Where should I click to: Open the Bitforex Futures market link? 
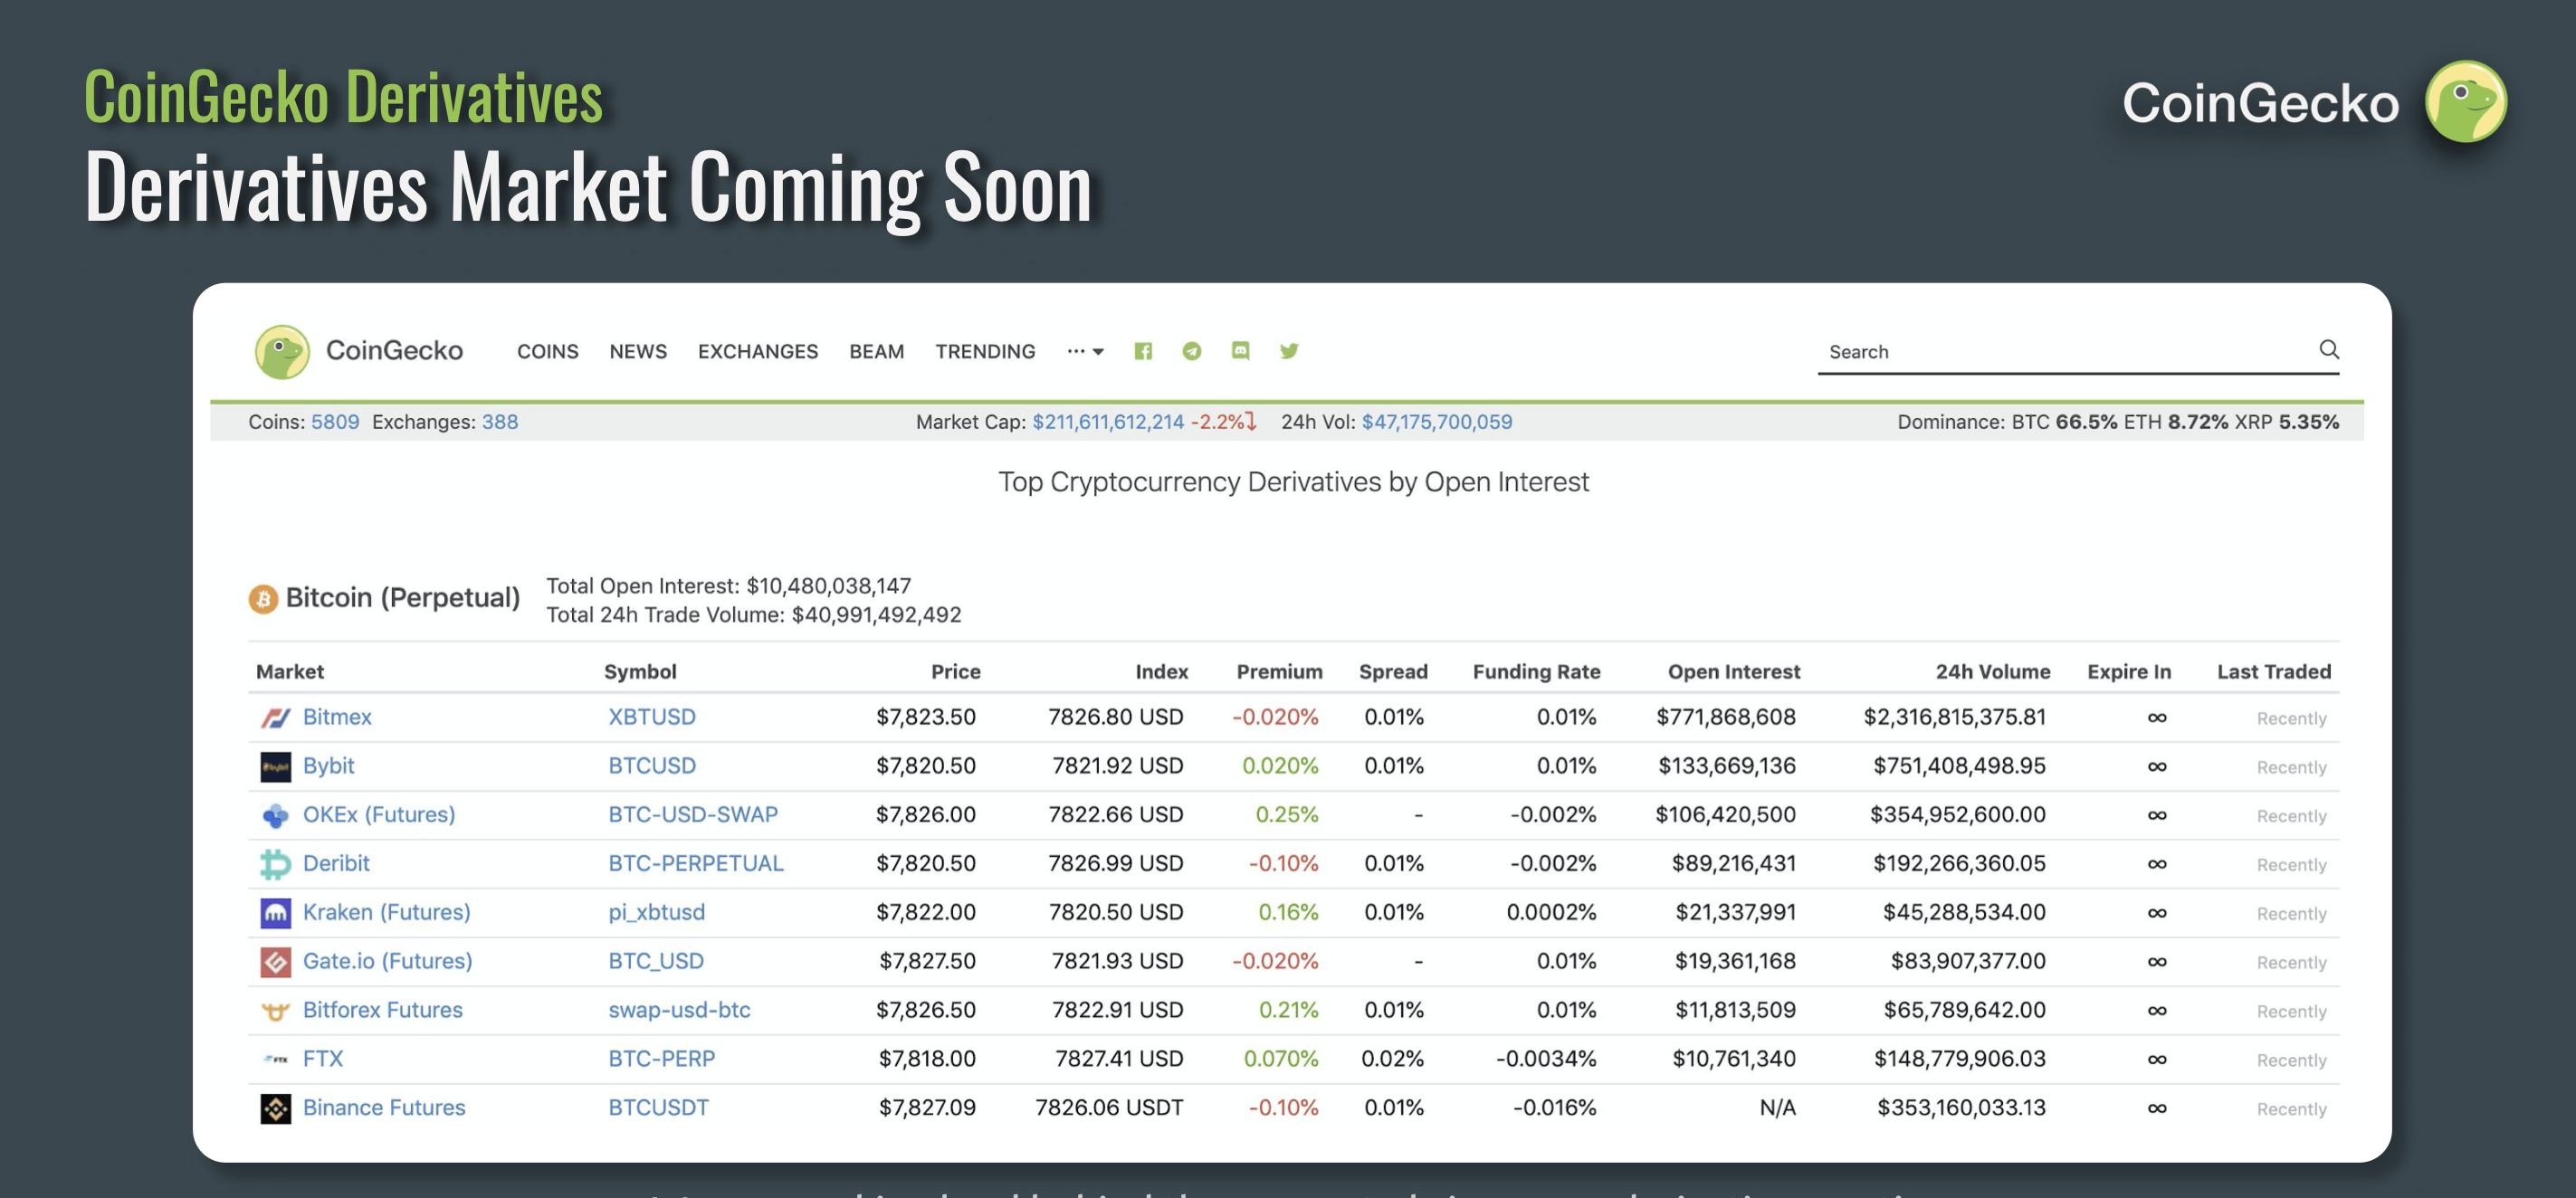pyautogui.click(x=383, y=1010)
